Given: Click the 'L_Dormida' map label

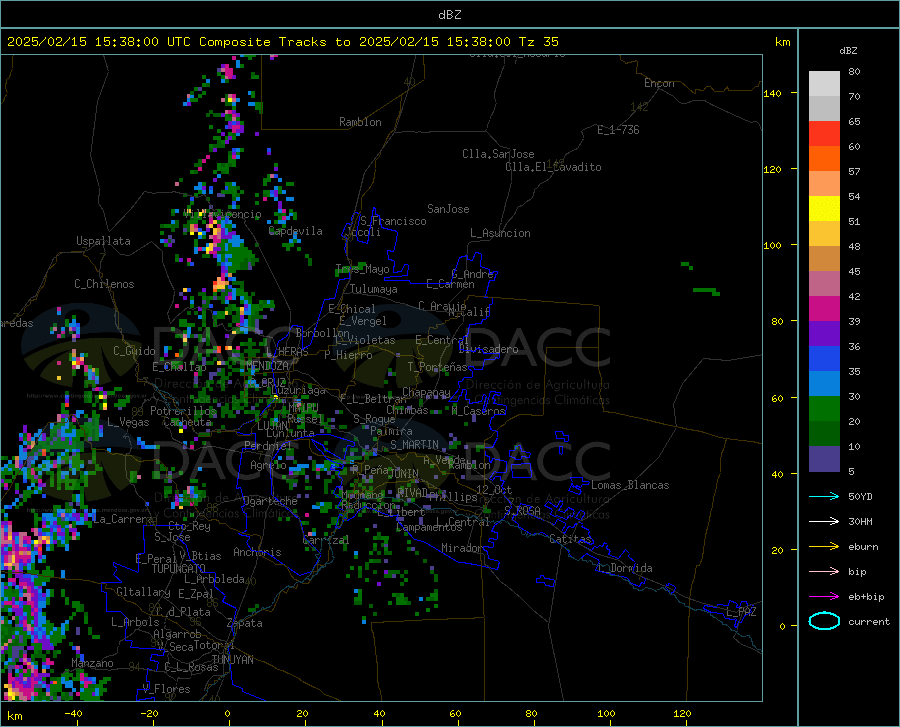Looking at the screenshot, I should click(624, 568).
